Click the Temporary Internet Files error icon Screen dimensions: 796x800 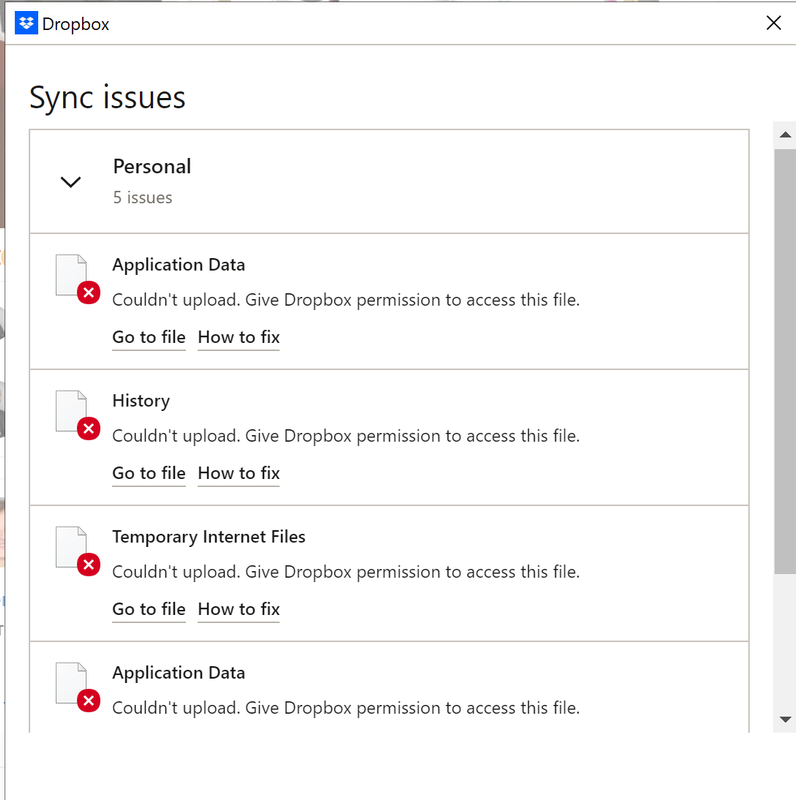click(x=88, y=564)
